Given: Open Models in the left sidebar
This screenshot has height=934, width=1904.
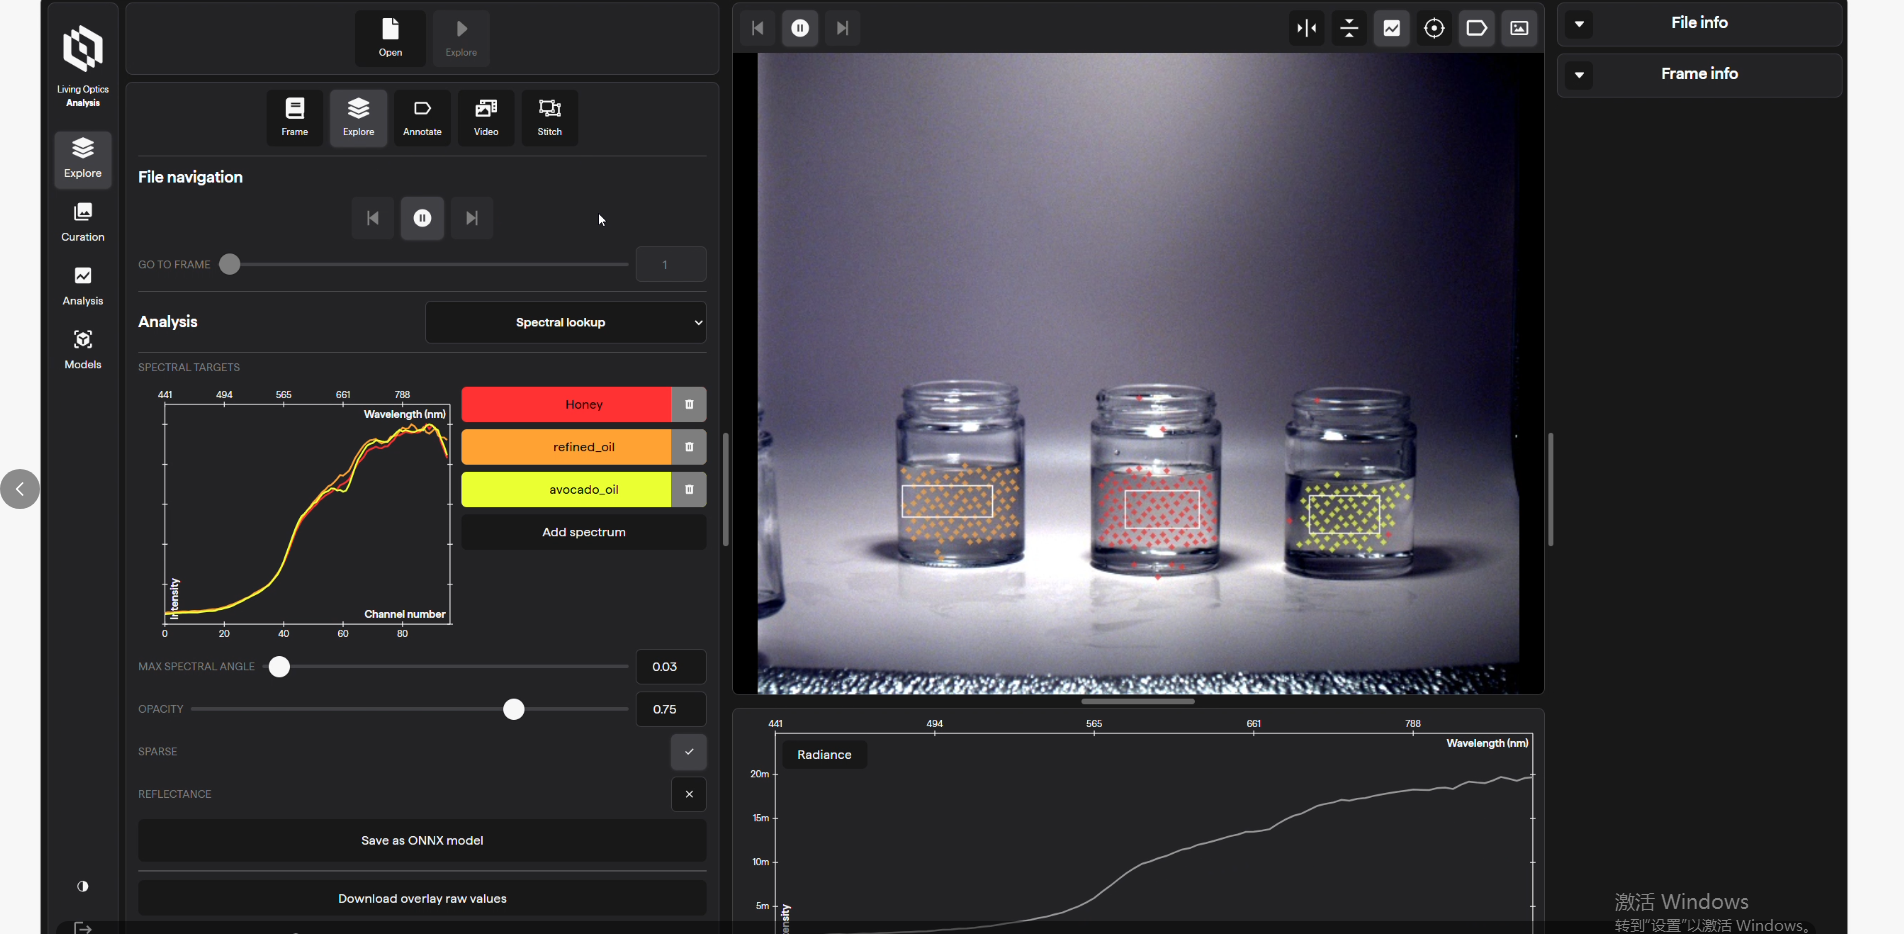Looking at the screenshot, I should (83, 349).
